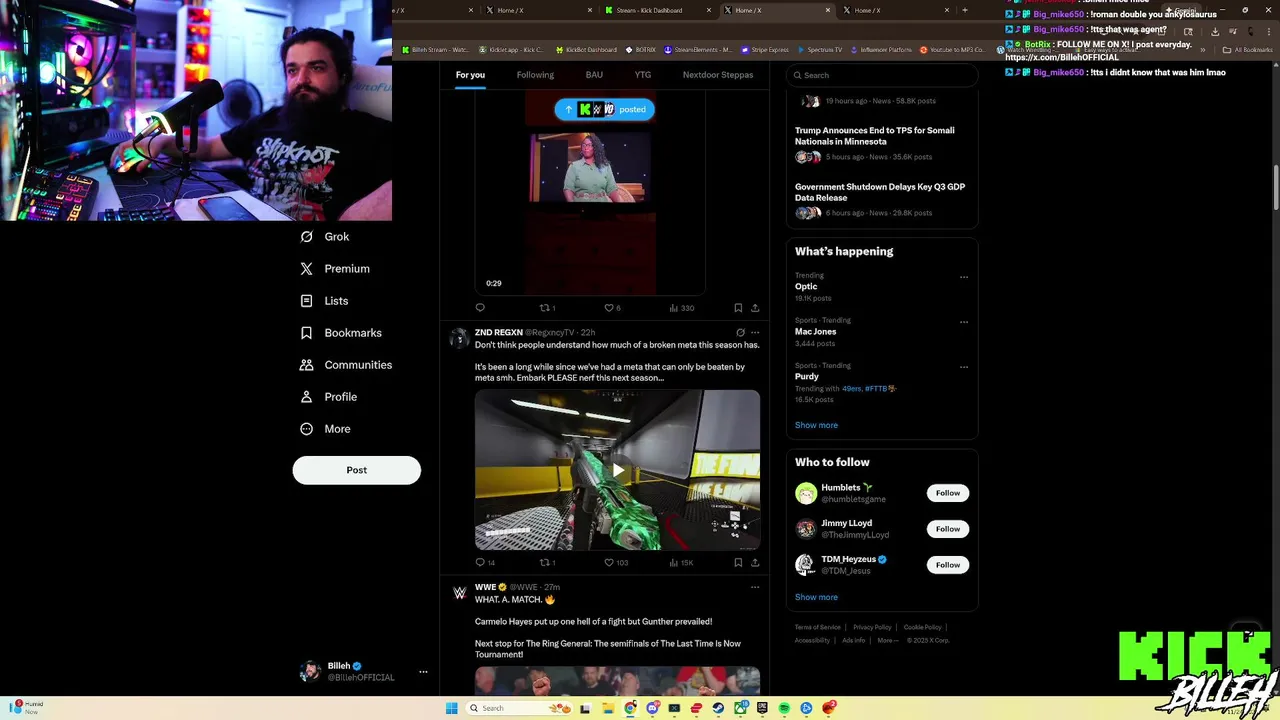View ZND REGXN post analytics 15K
The image size is (1280, 720).
click(x=681, y=563)
